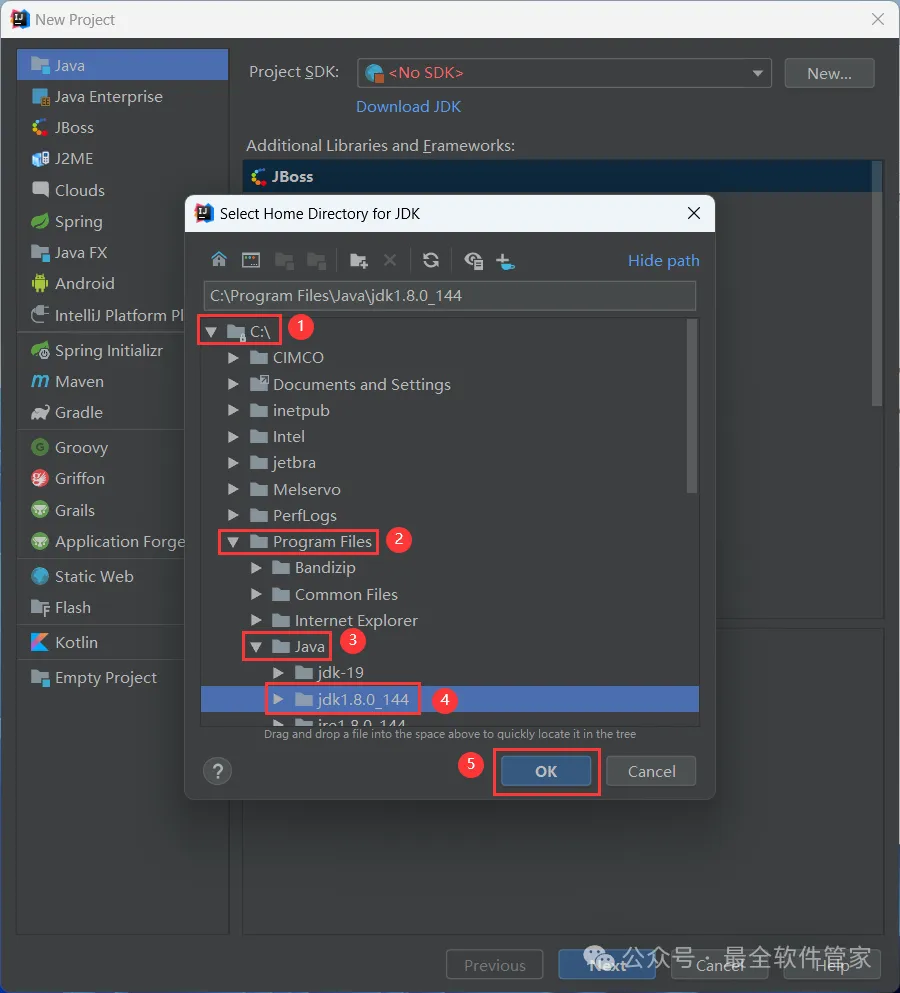Expand the CIMCO folder
This screenshot has height=993, width=900.
(233, 358)
